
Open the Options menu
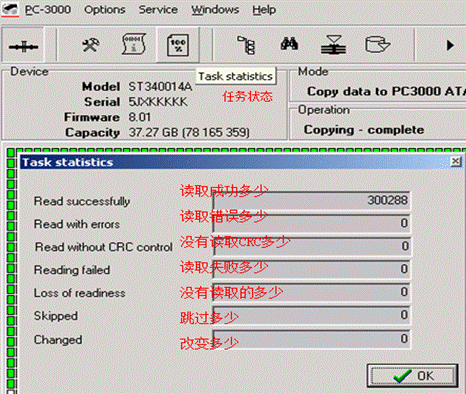105,10
